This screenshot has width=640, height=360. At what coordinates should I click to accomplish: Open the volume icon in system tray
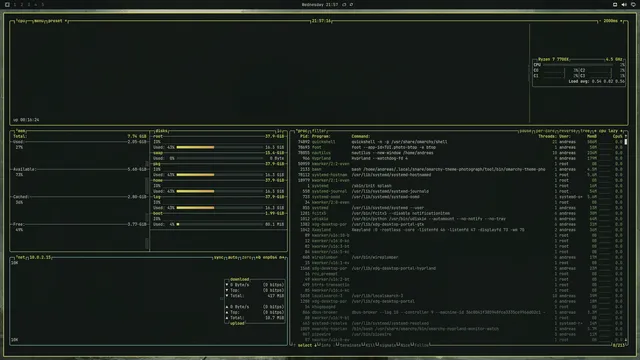pyautogui.click(x=624, y=4)
